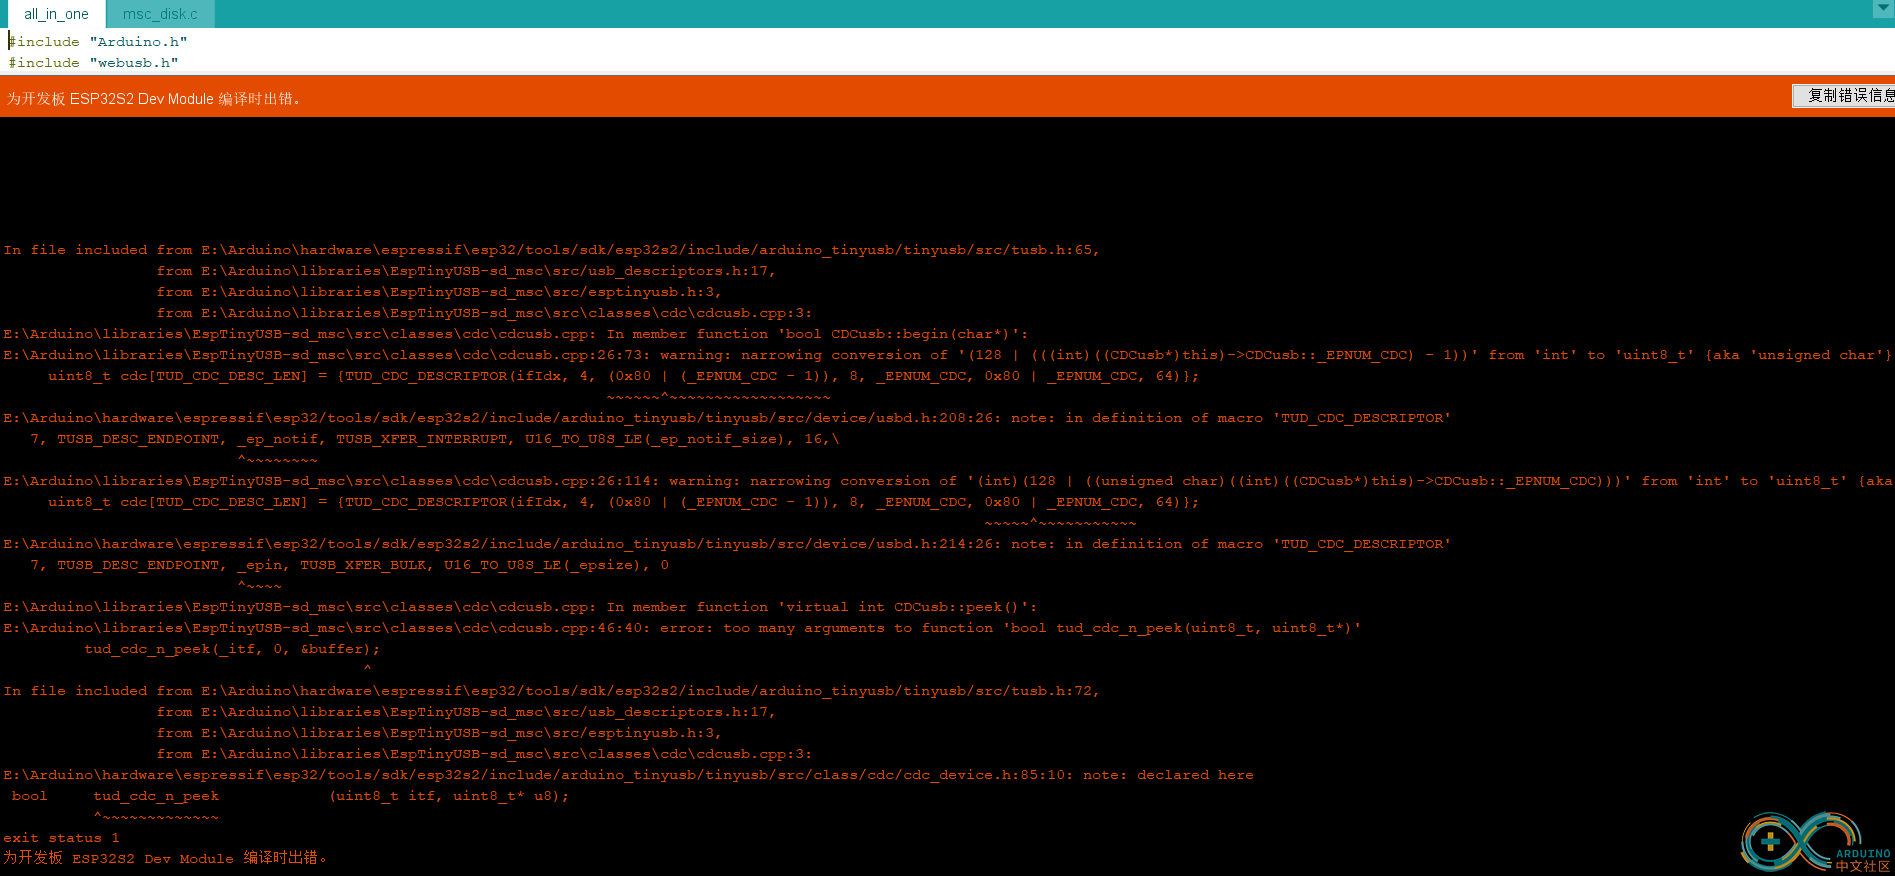Click the tud_cdc_n_peek(_itf, 0, &buffer); line
The height and width of the screenshot is (877, 1895).
[x=232, y=649]
